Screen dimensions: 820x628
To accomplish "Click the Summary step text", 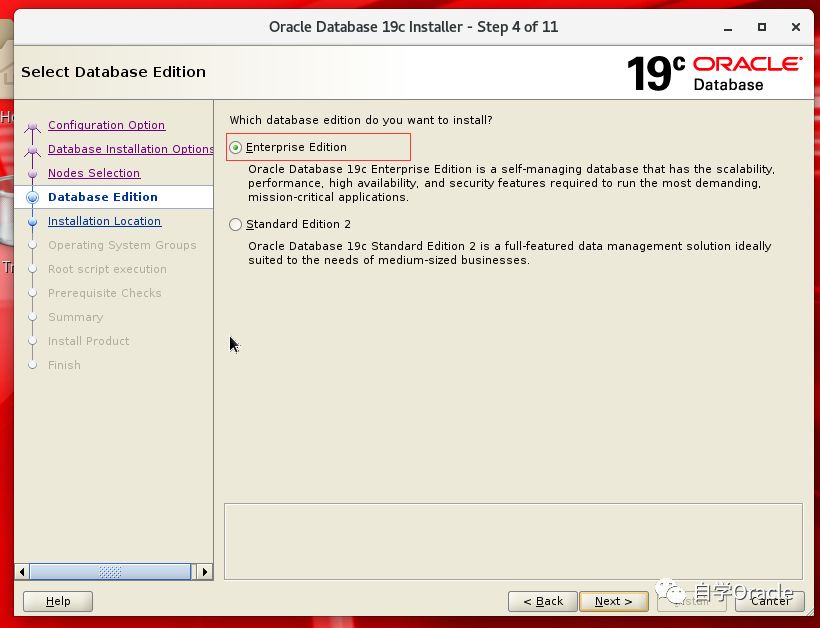I will (75, 317).
